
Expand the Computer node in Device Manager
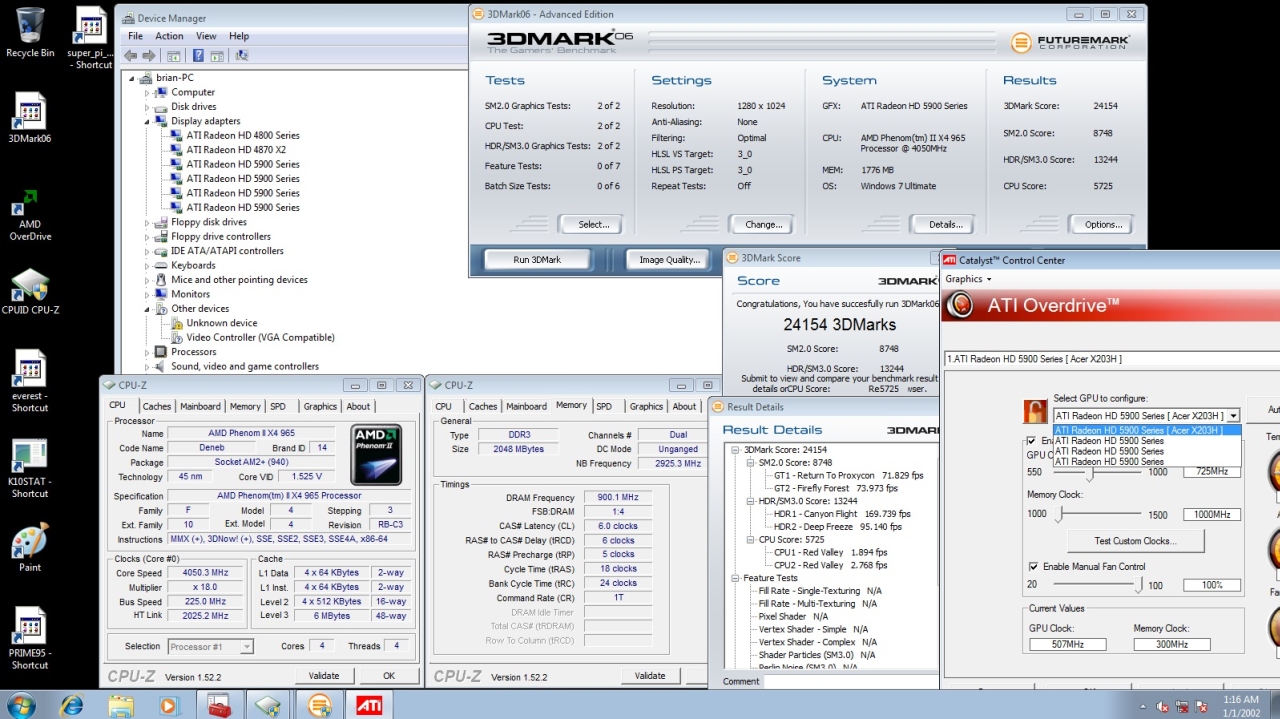[147, 92]
